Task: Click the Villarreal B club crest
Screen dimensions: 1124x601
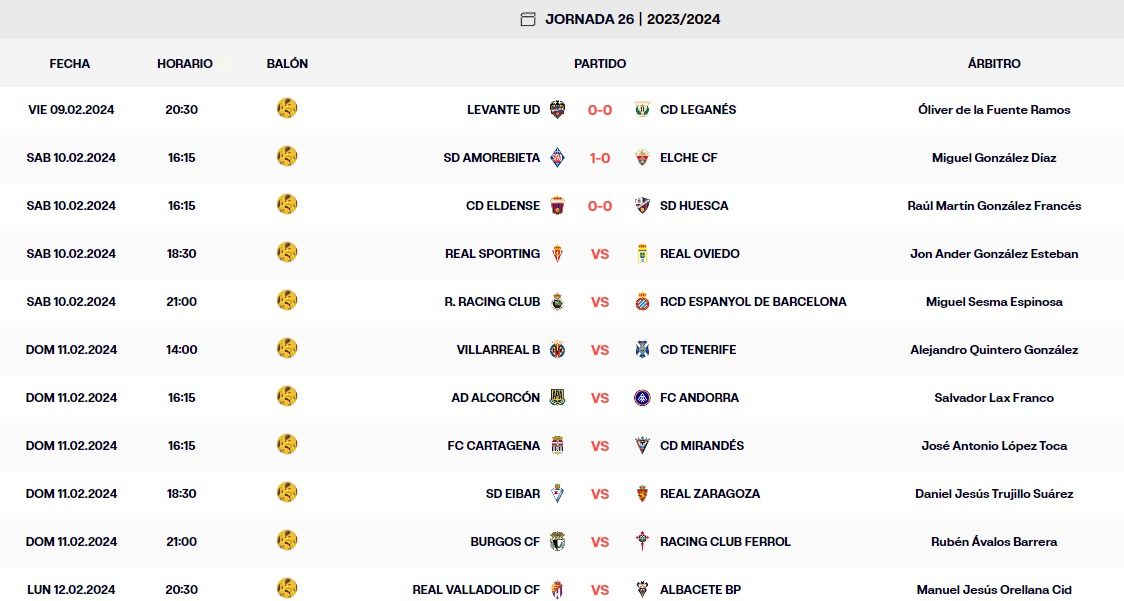Action: pos(558,350)
